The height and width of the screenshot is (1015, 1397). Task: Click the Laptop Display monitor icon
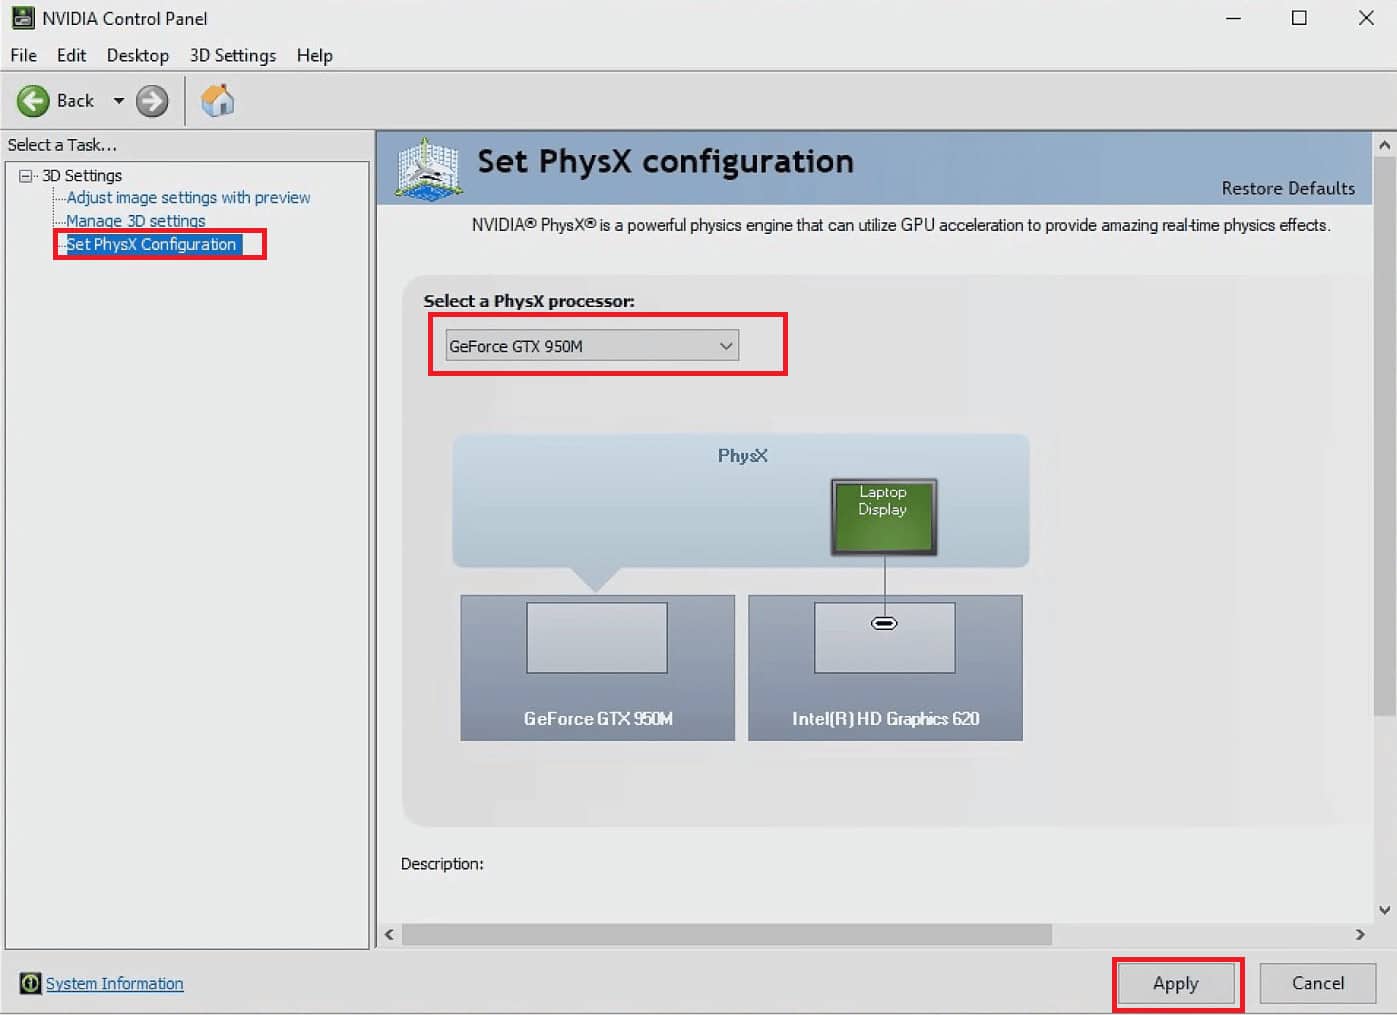coord(884,516)
